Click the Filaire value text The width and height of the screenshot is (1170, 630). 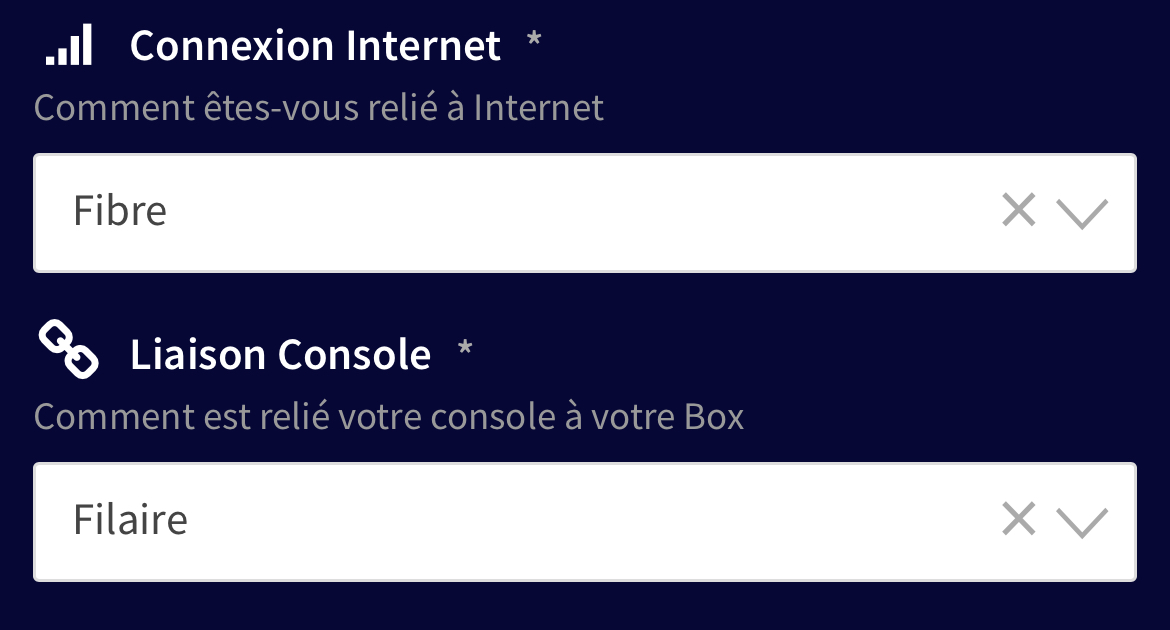point(130,520)
